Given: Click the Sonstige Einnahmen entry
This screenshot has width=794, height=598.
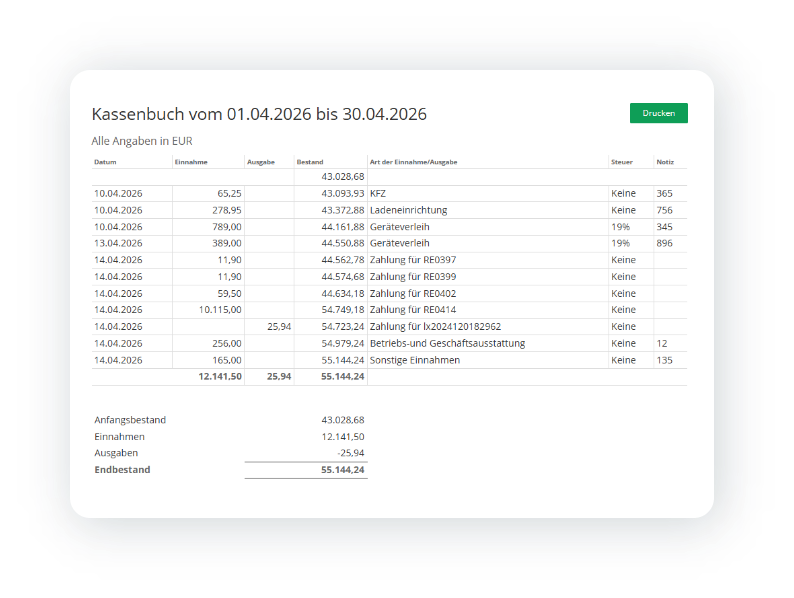Looking at the screenshot, I should tap(415, 360).
